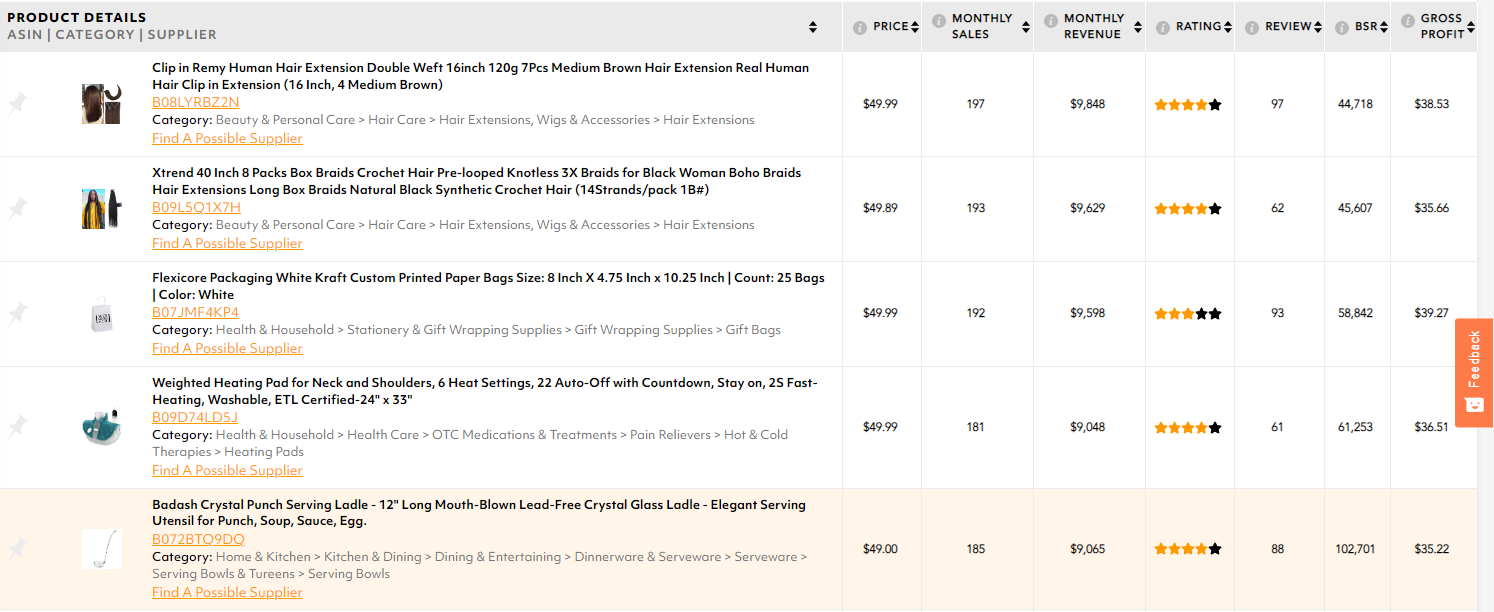Show info for Monthly Sales column
The image size is (1494, 612).
tap(939, 20)
